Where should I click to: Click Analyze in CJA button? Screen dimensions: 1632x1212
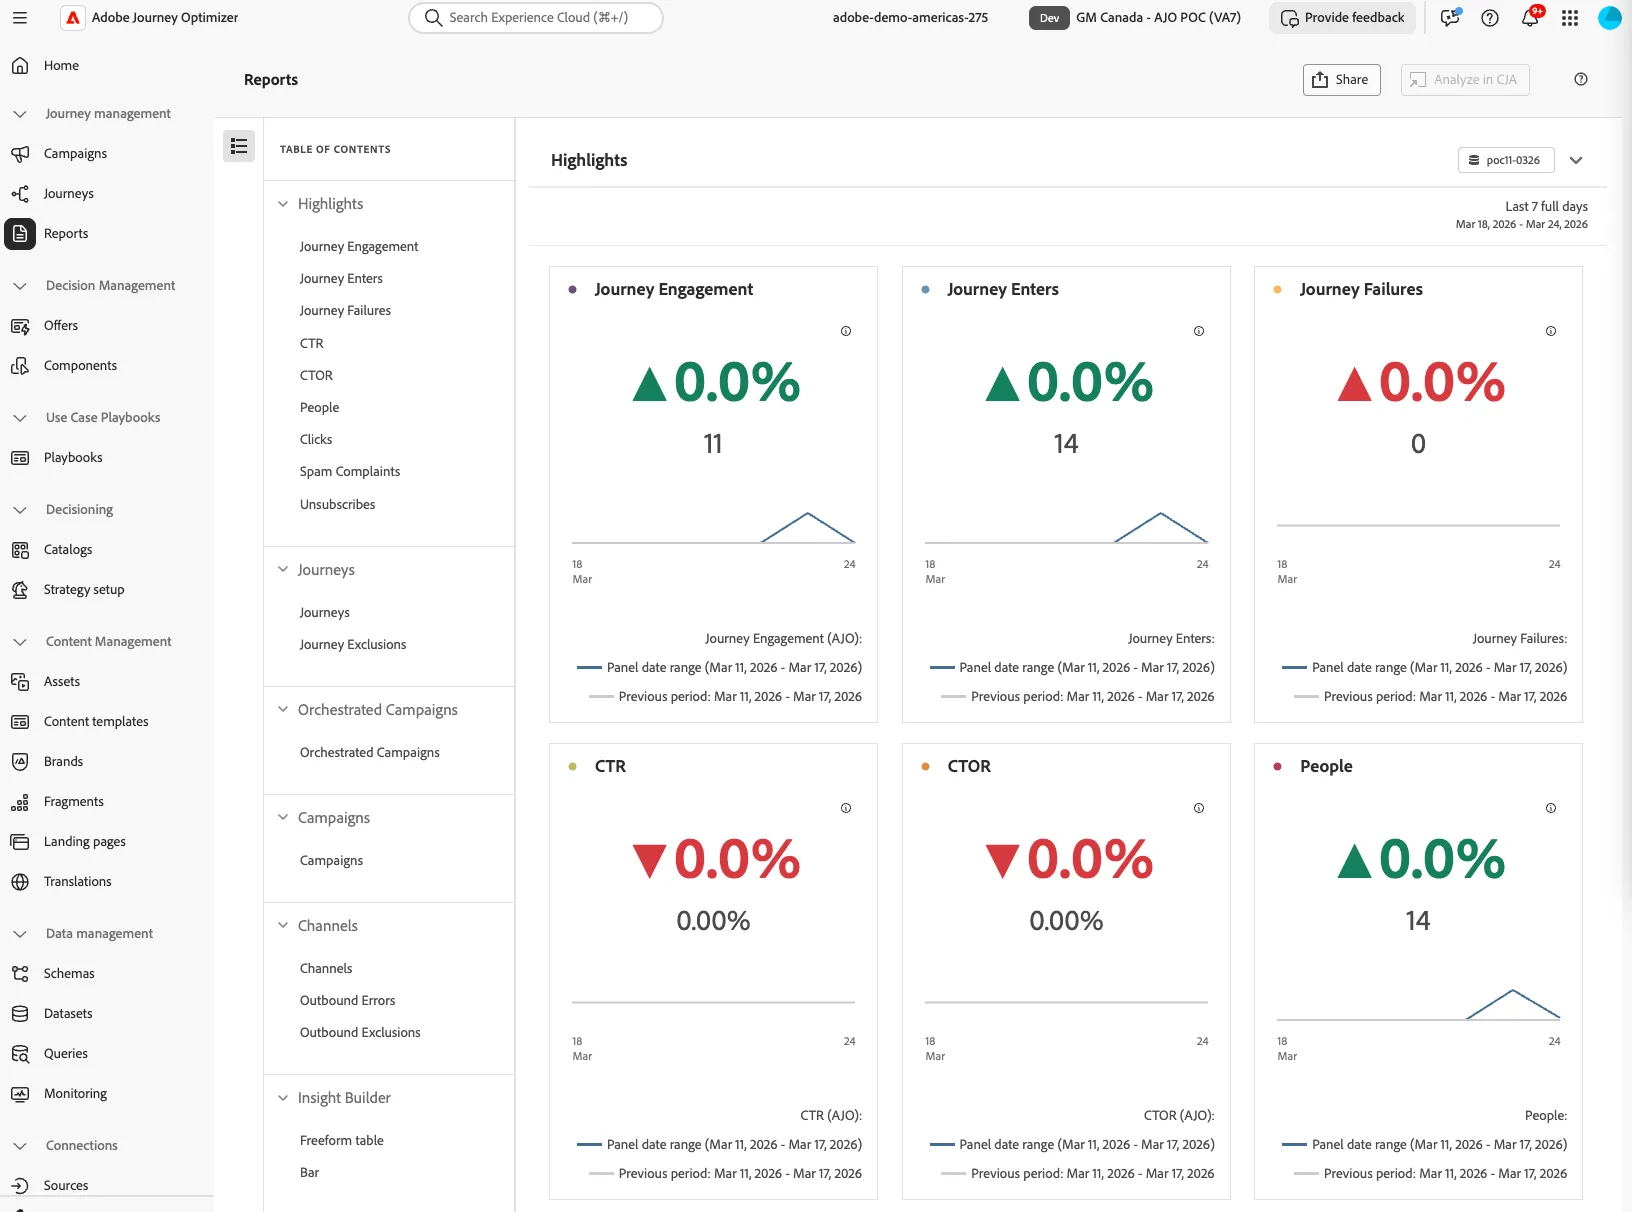[1465, 80]
